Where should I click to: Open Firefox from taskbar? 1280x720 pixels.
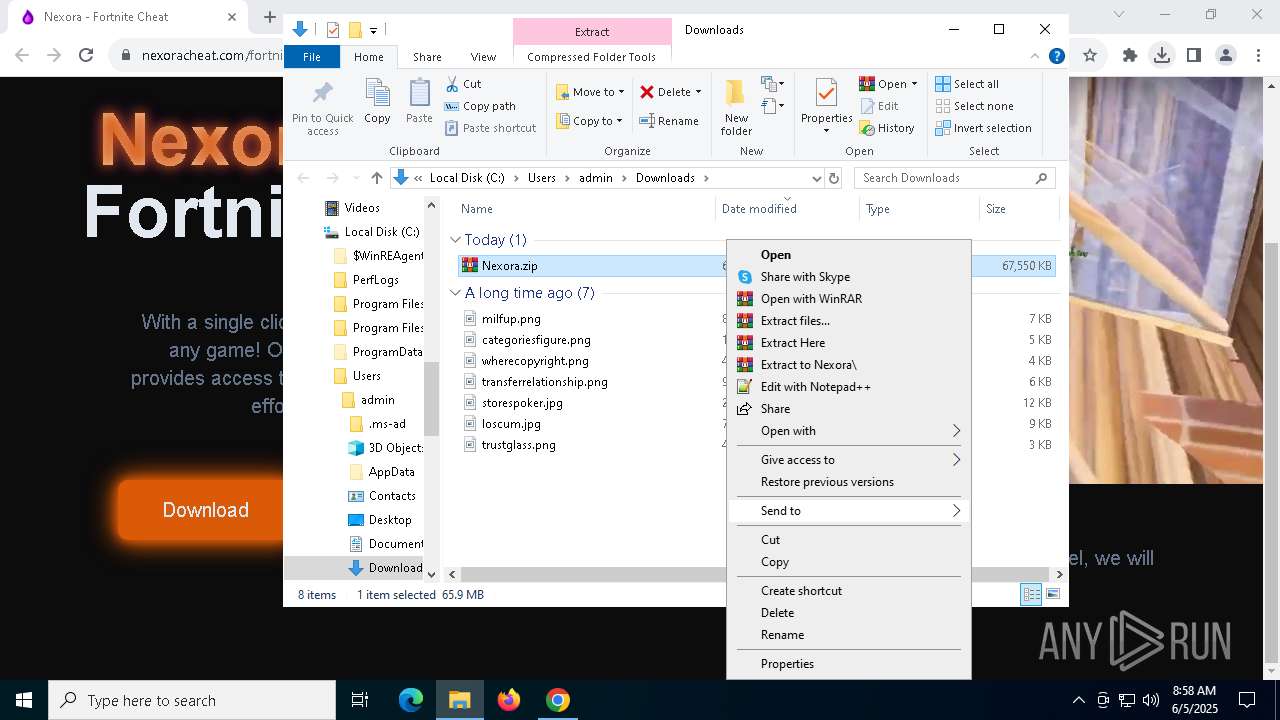[509, 700]
